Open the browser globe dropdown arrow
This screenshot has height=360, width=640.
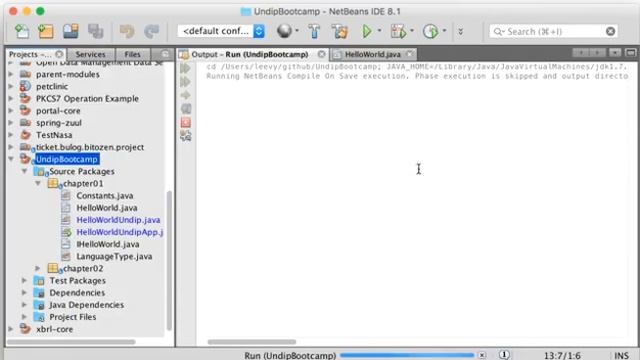pyautogui.click(x=297, y=31)
